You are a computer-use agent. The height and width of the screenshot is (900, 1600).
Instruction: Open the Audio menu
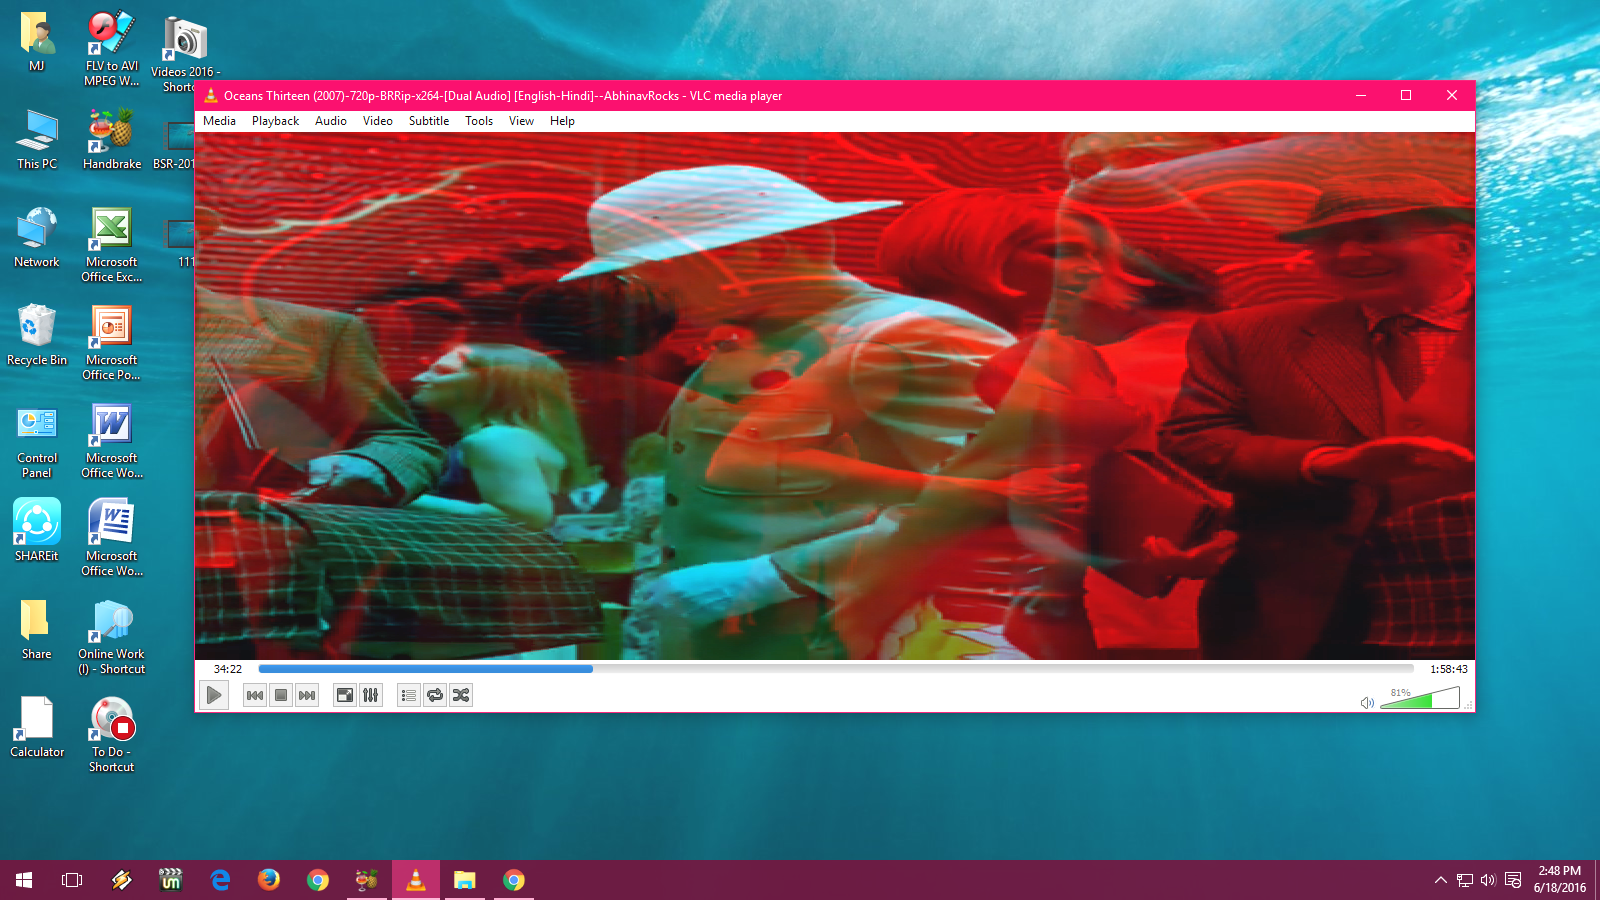(331, 121)
